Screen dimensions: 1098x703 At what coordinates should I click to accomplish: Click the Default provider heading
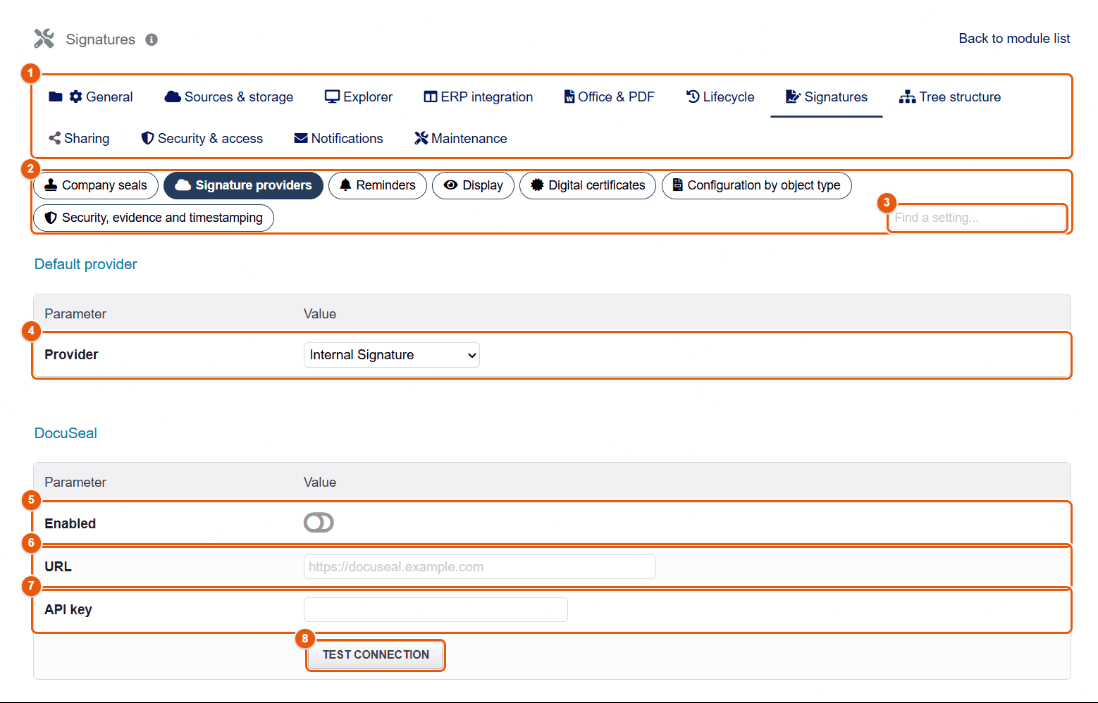point(85,264)
